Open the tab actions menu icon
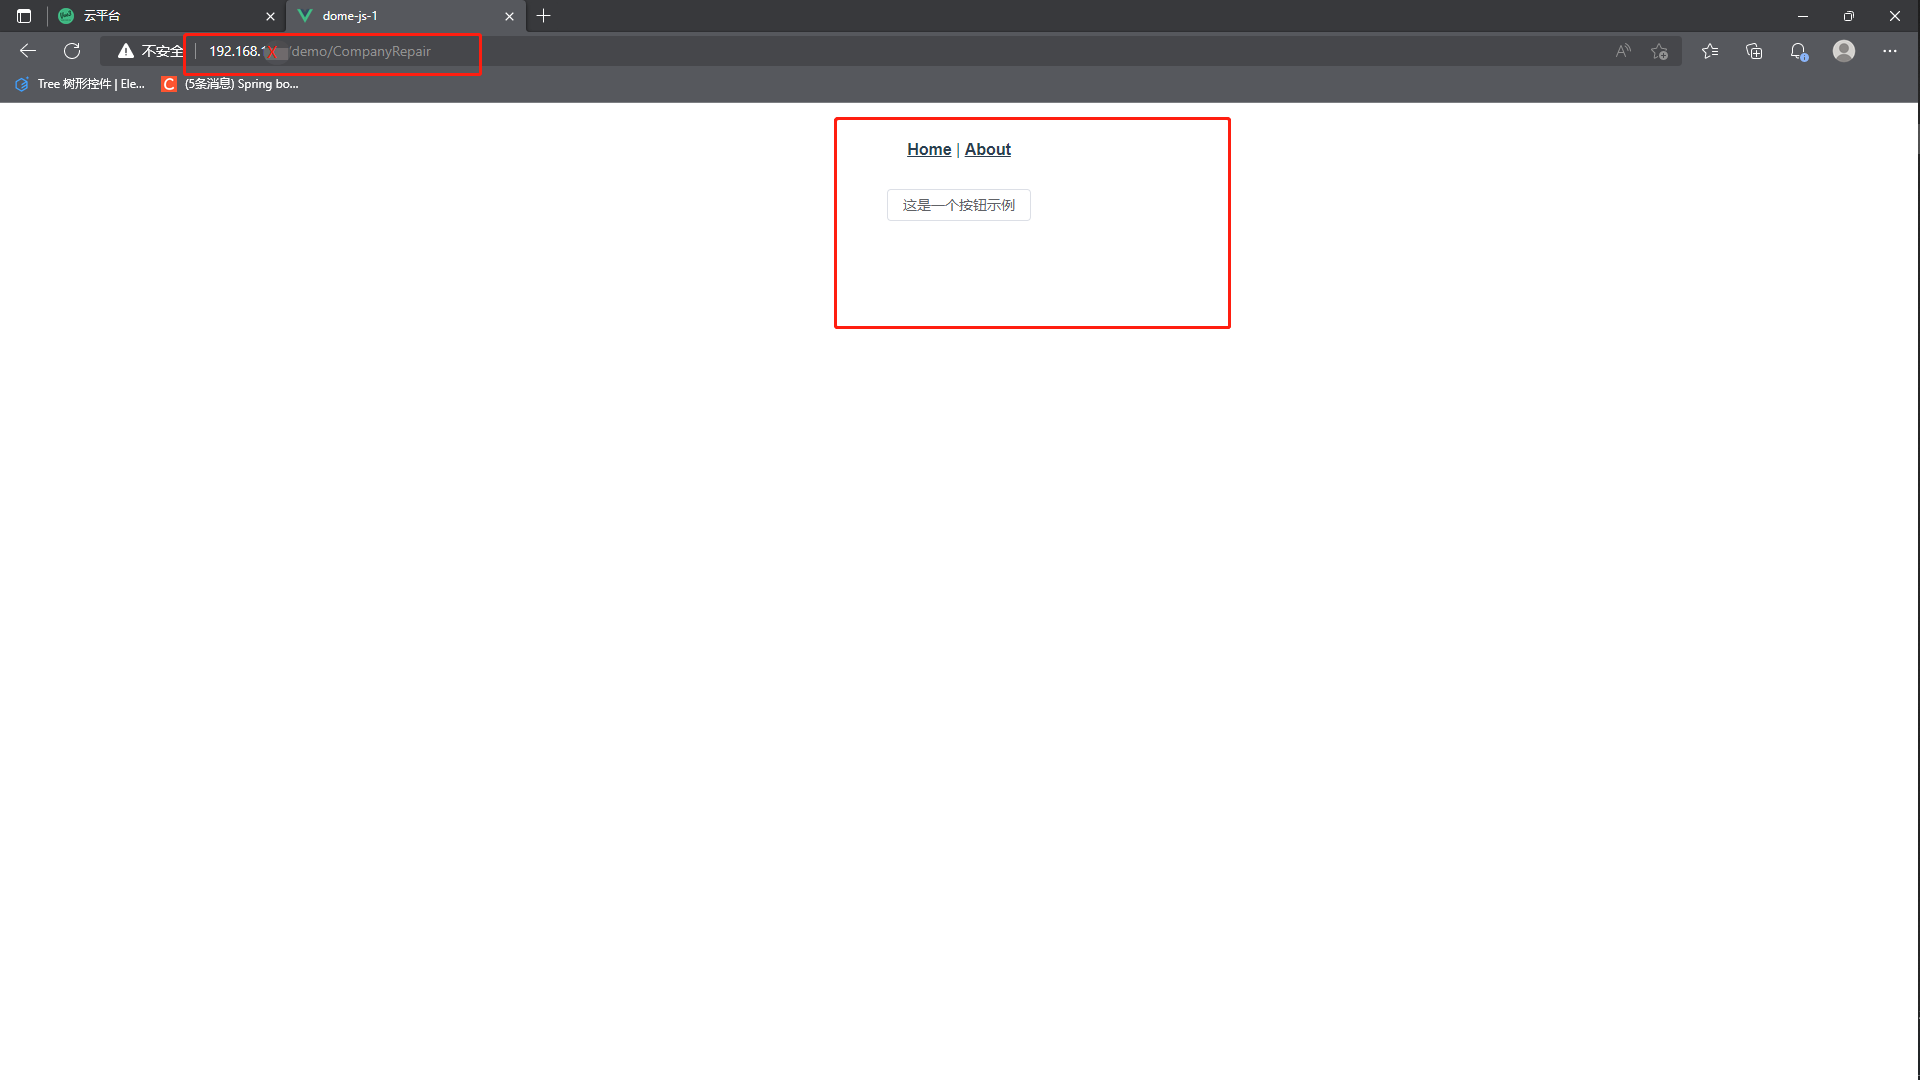Screen dimensions: 1920x1080 pyautogui.click(x=24, y=16)
